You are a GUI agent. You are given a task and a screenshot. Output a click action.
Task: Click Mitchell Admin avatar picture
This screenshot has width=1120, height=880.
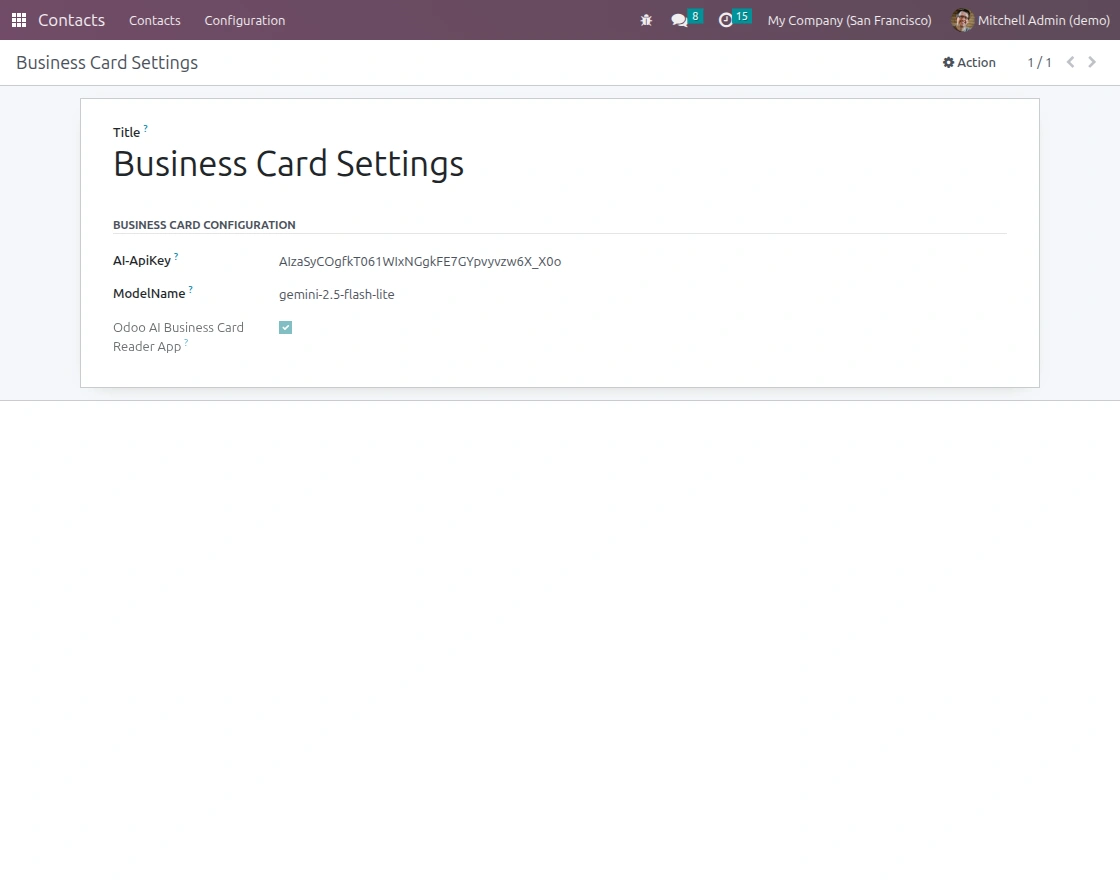pos(962,20)
